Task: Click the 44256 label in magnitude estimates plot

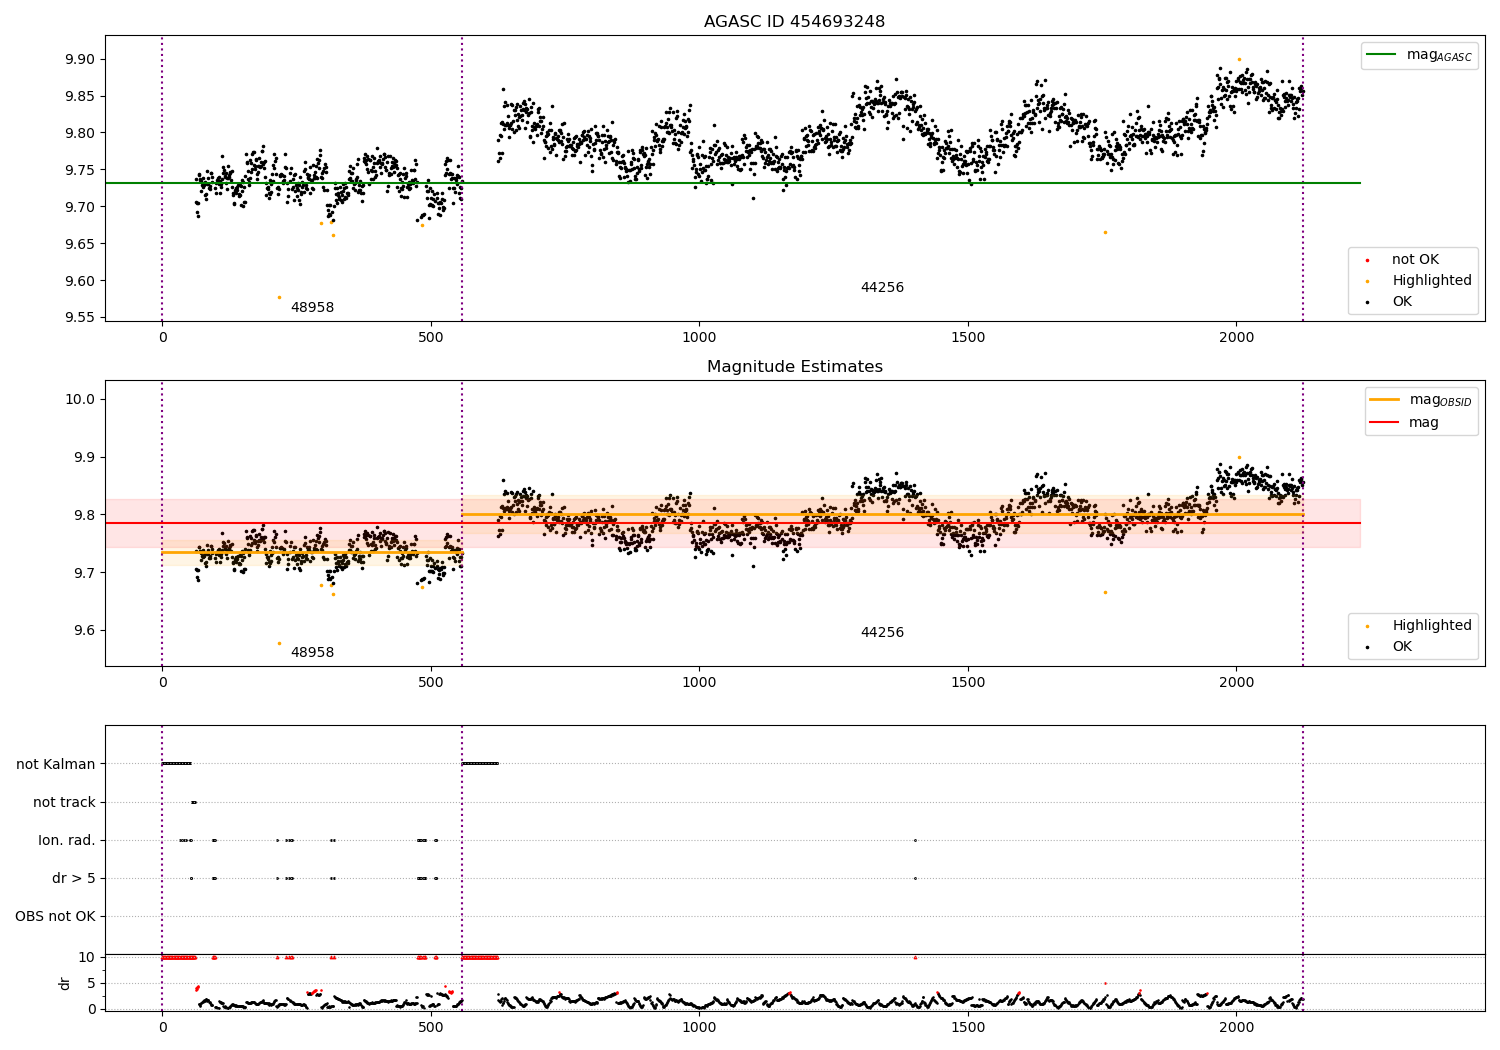Action: pyautogui.click(x=882, y=633)
